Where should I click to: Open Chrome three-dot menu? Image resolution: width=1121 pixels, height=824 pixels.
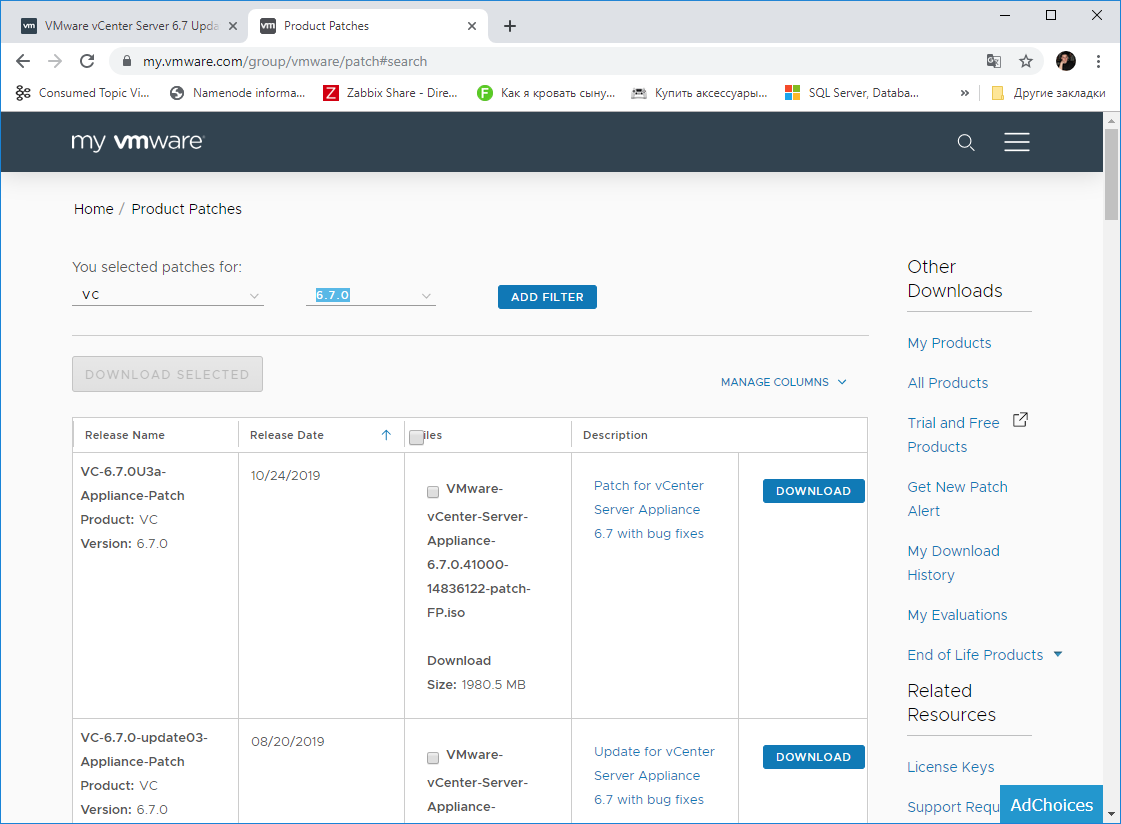(x=1098, y=61)
